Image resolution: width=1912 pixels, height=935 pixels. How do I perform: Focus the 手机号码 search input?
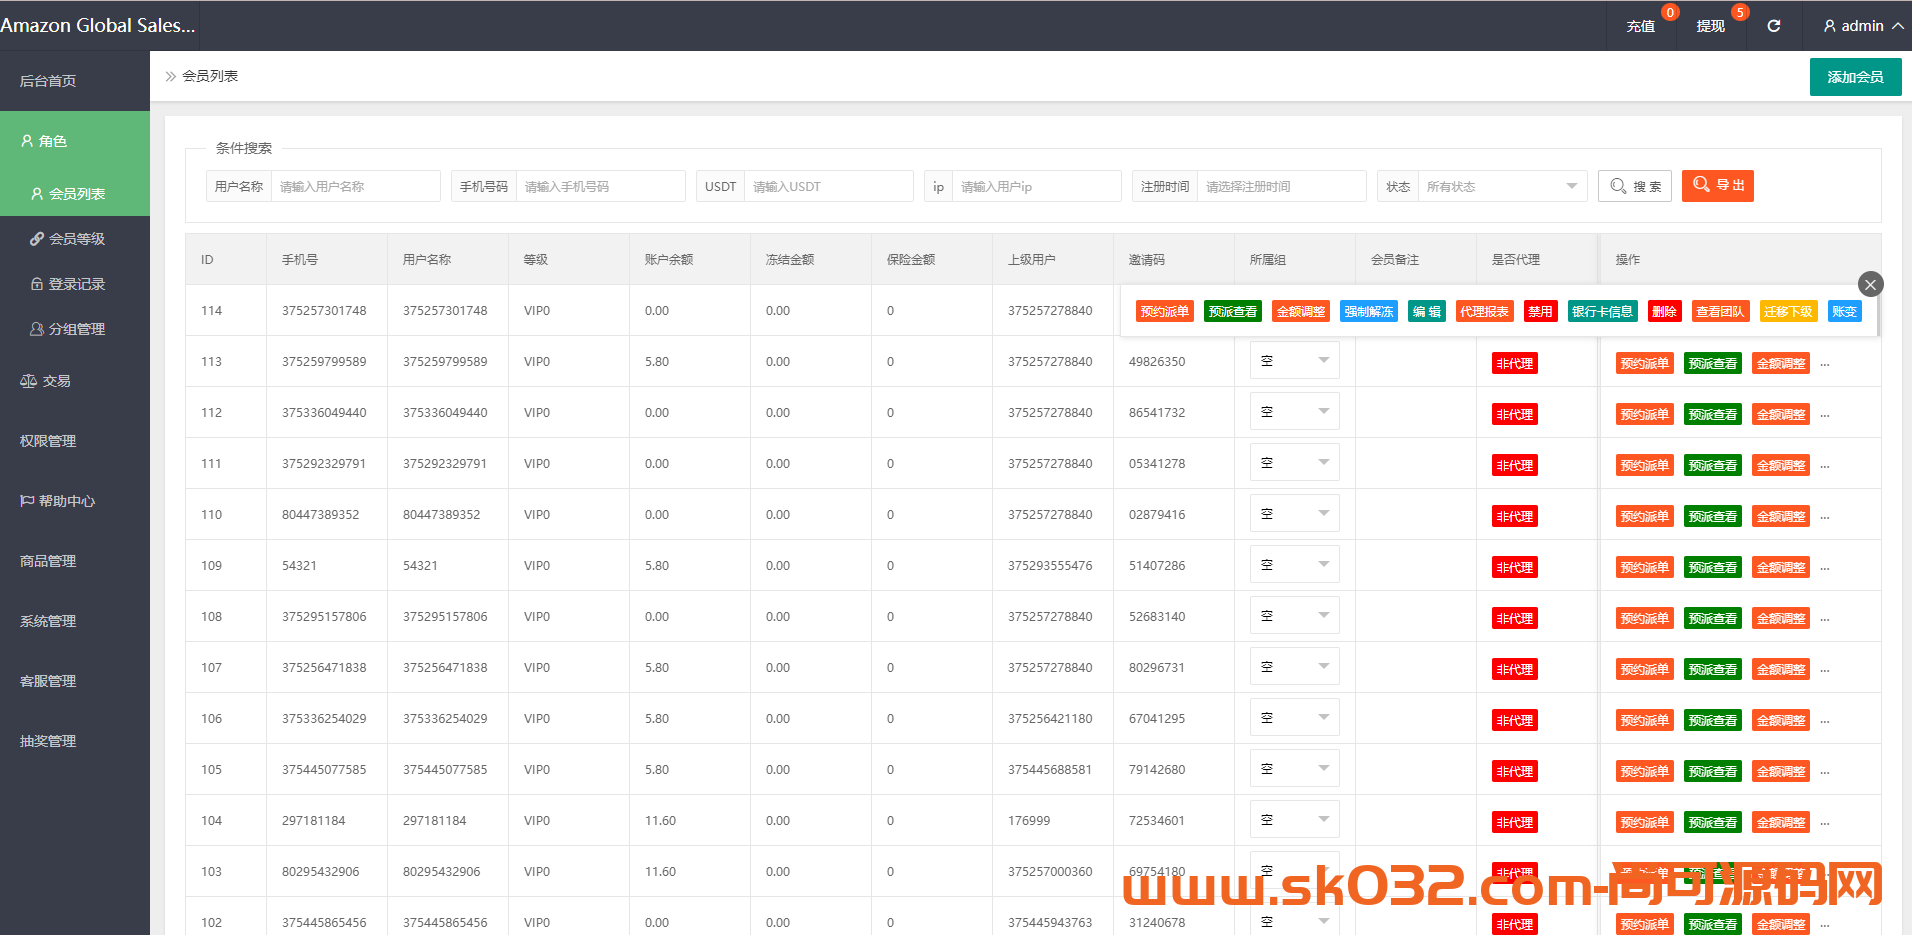click(x=600, y=186)
